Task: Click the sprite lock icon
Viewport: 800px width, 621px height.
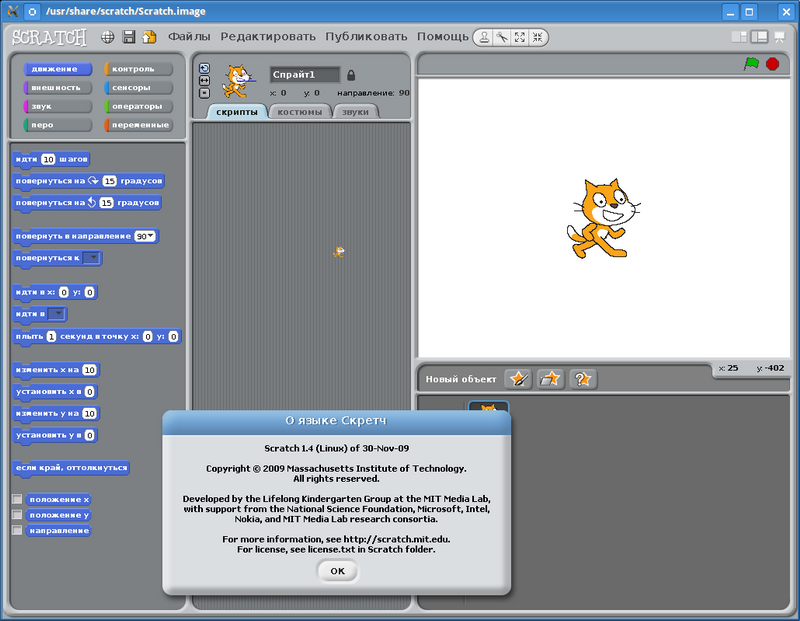Action: 351,75
